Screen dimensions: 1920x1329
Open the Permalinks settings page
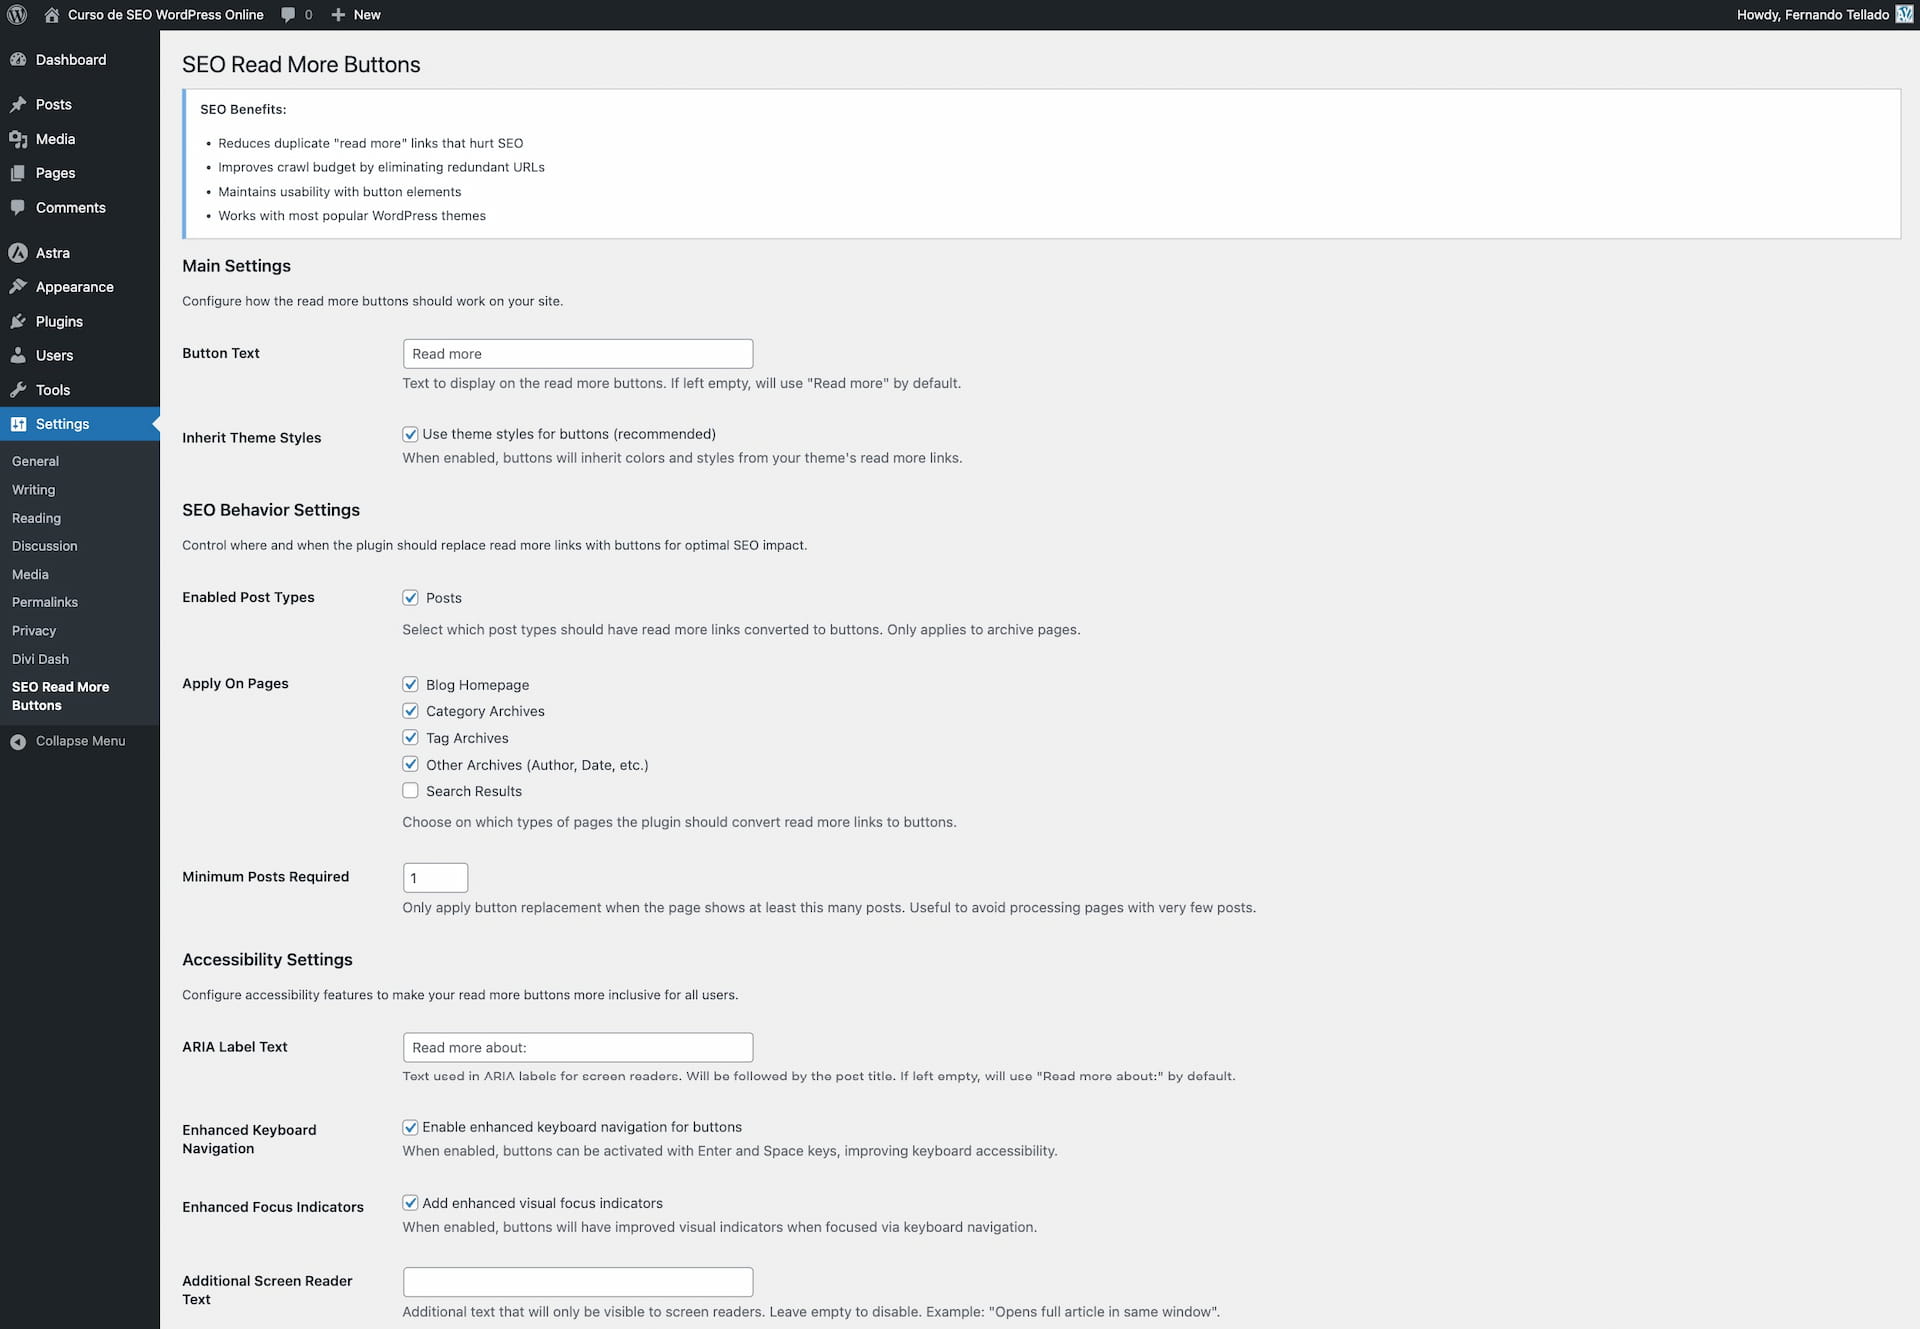[x=44, y=602]
